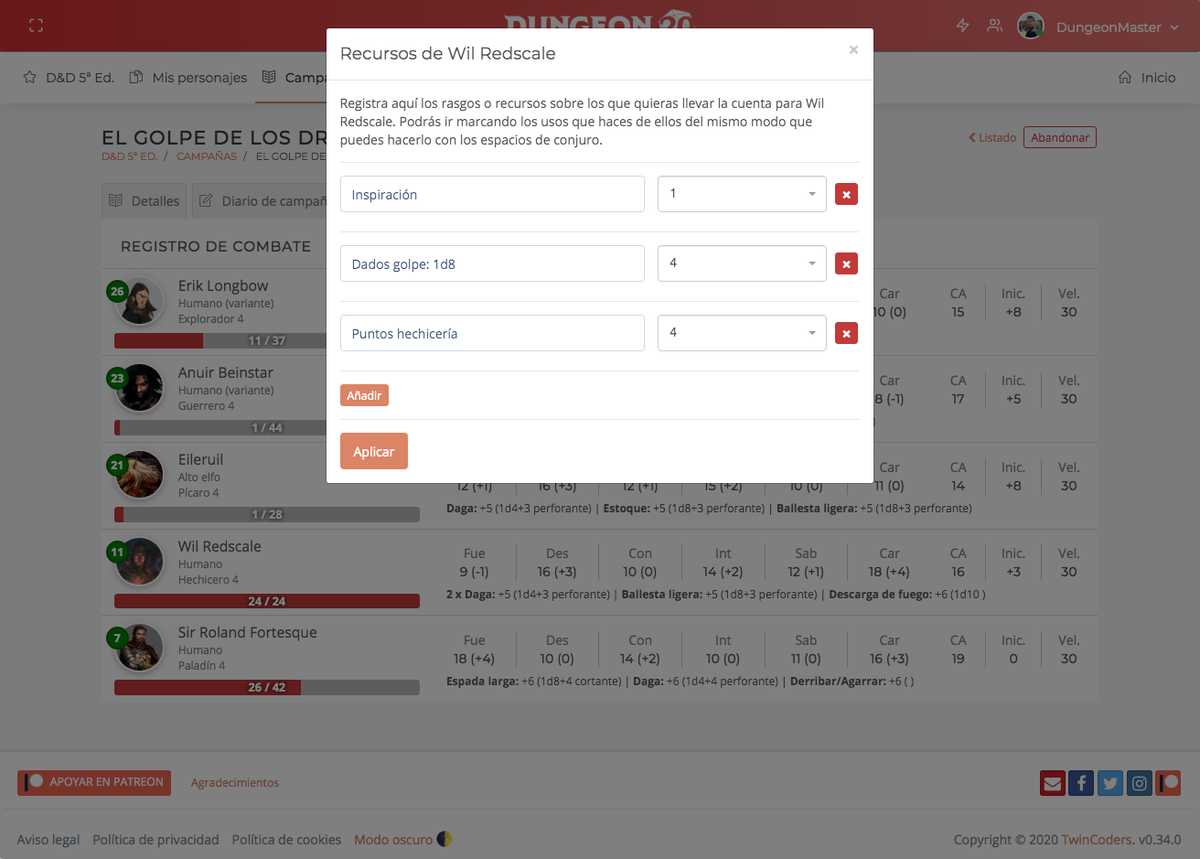Toggle Modo oscuro dark mode

click(403, 840)
